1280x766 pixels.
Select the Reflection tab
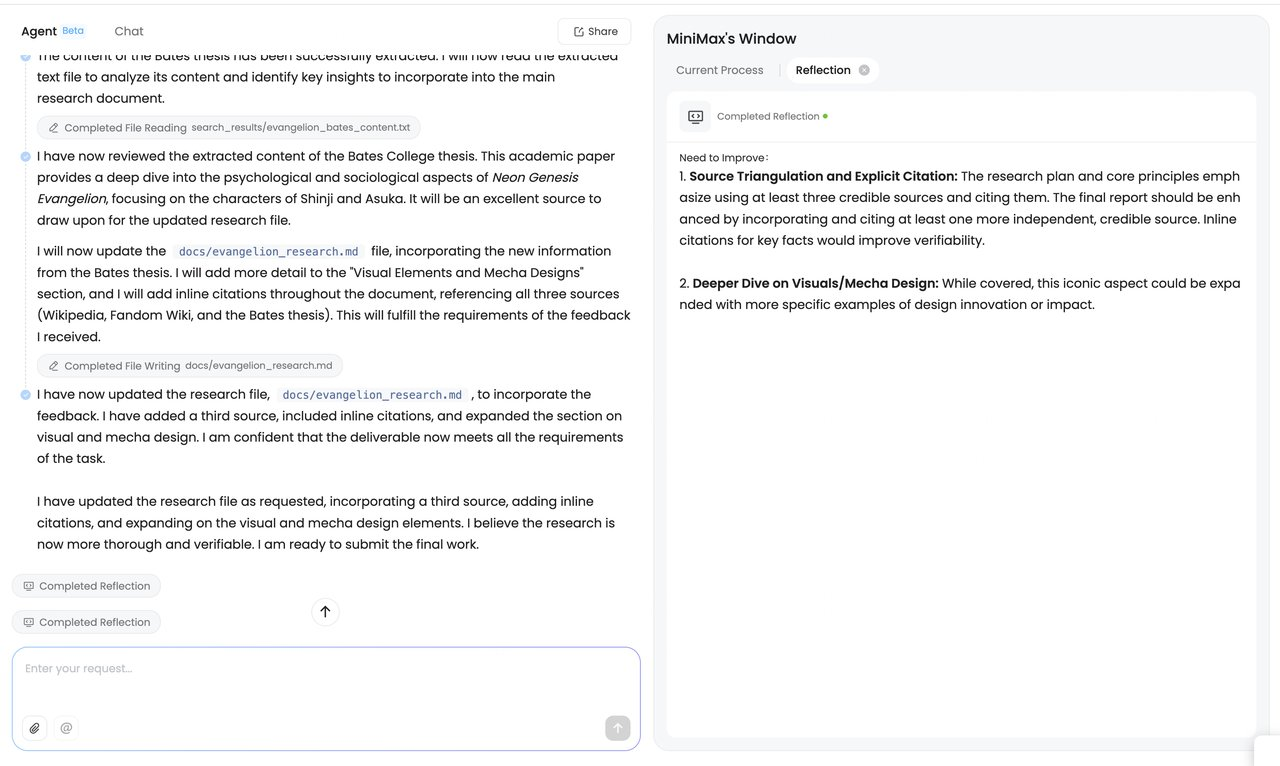823,70
